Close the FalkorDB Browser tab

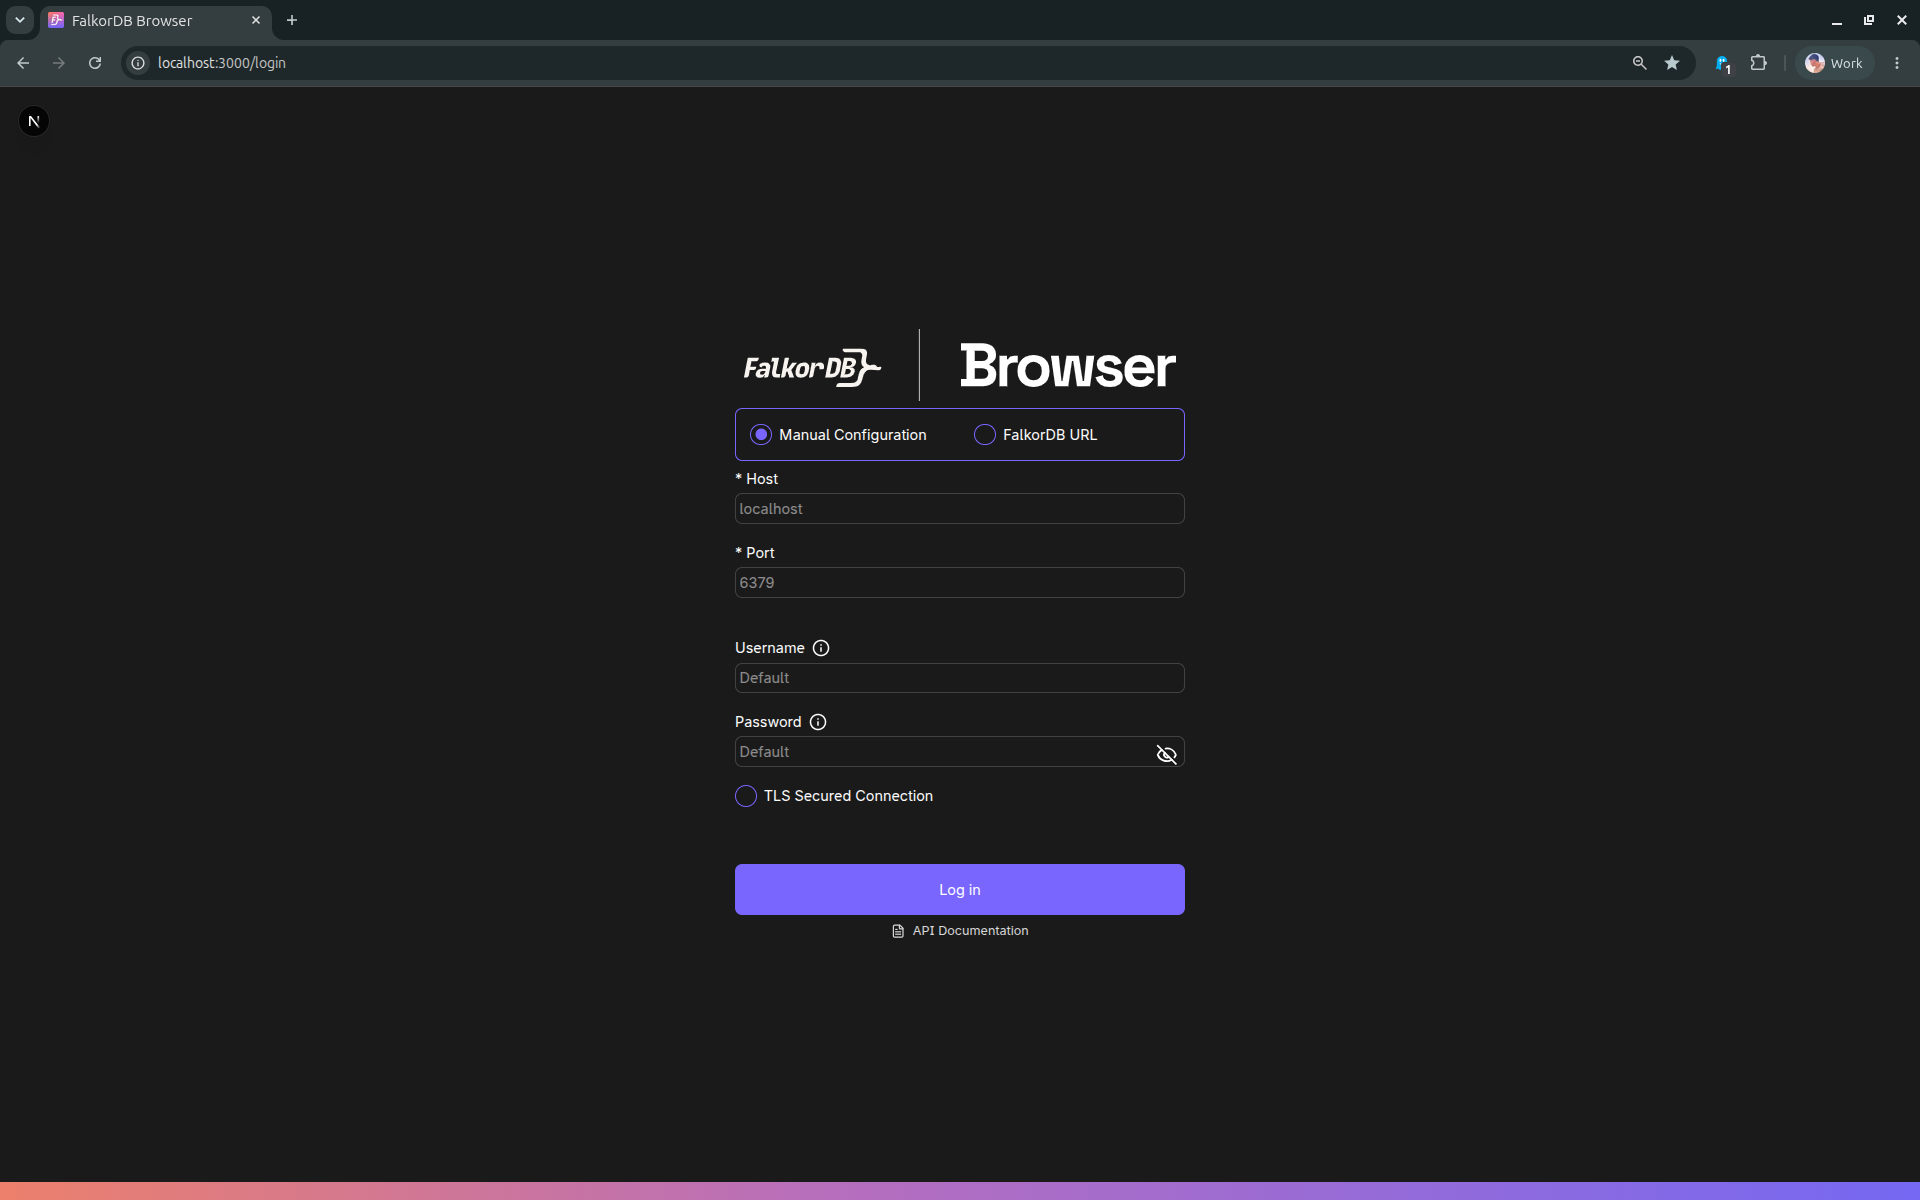click(256, 20)
